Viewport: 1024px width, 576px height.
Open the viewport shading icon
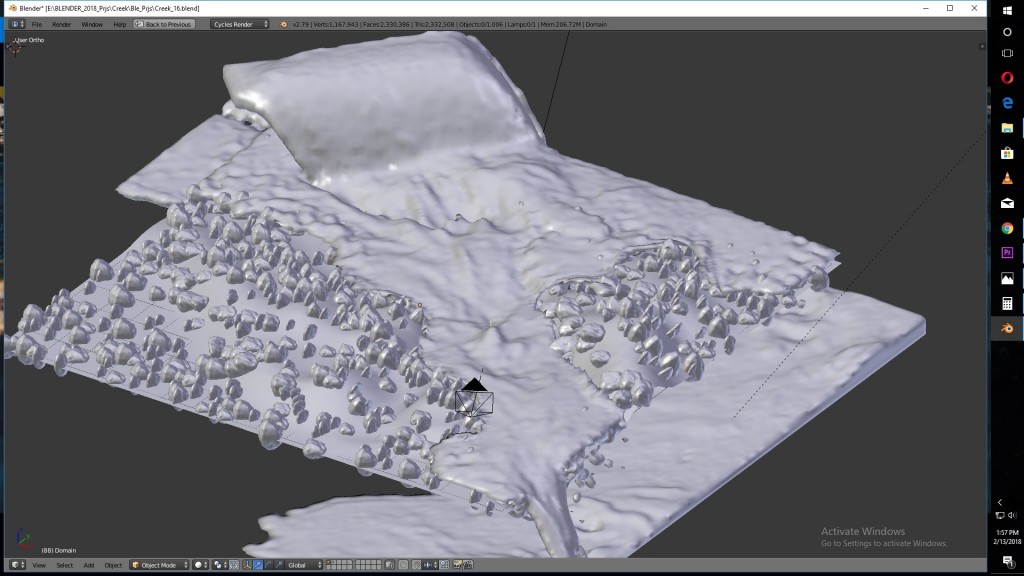click(198, 565)
